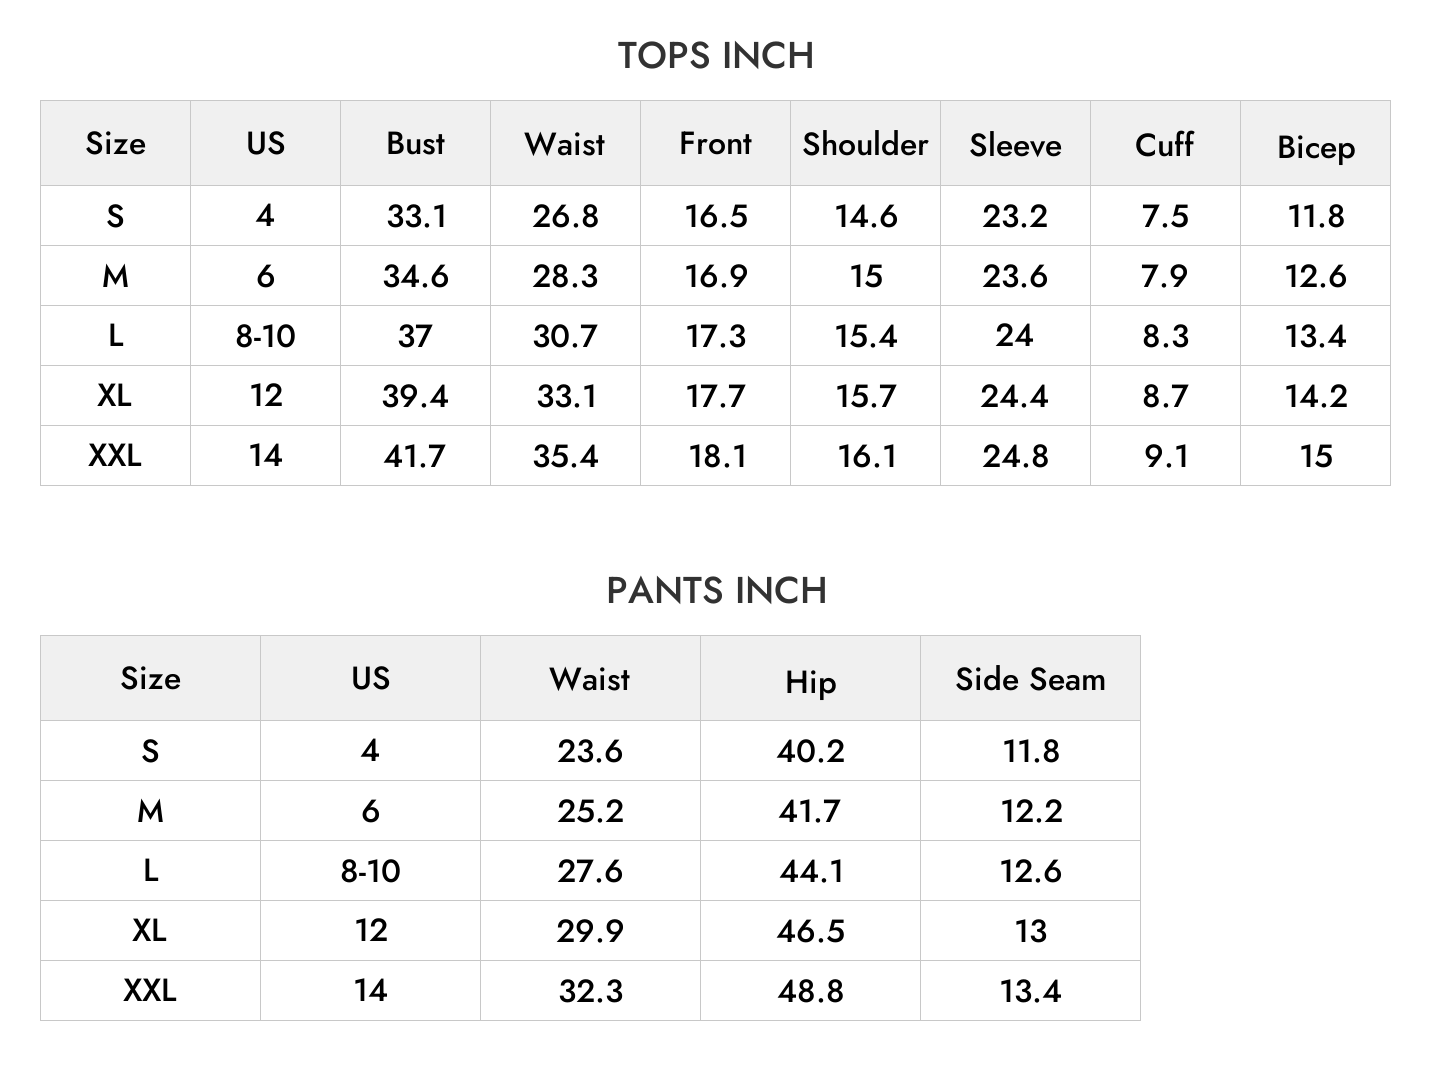The width and height of the screenshot is (1430, 1090).
Task: Click the TOPS INCH heading
Action: [715, 56]
